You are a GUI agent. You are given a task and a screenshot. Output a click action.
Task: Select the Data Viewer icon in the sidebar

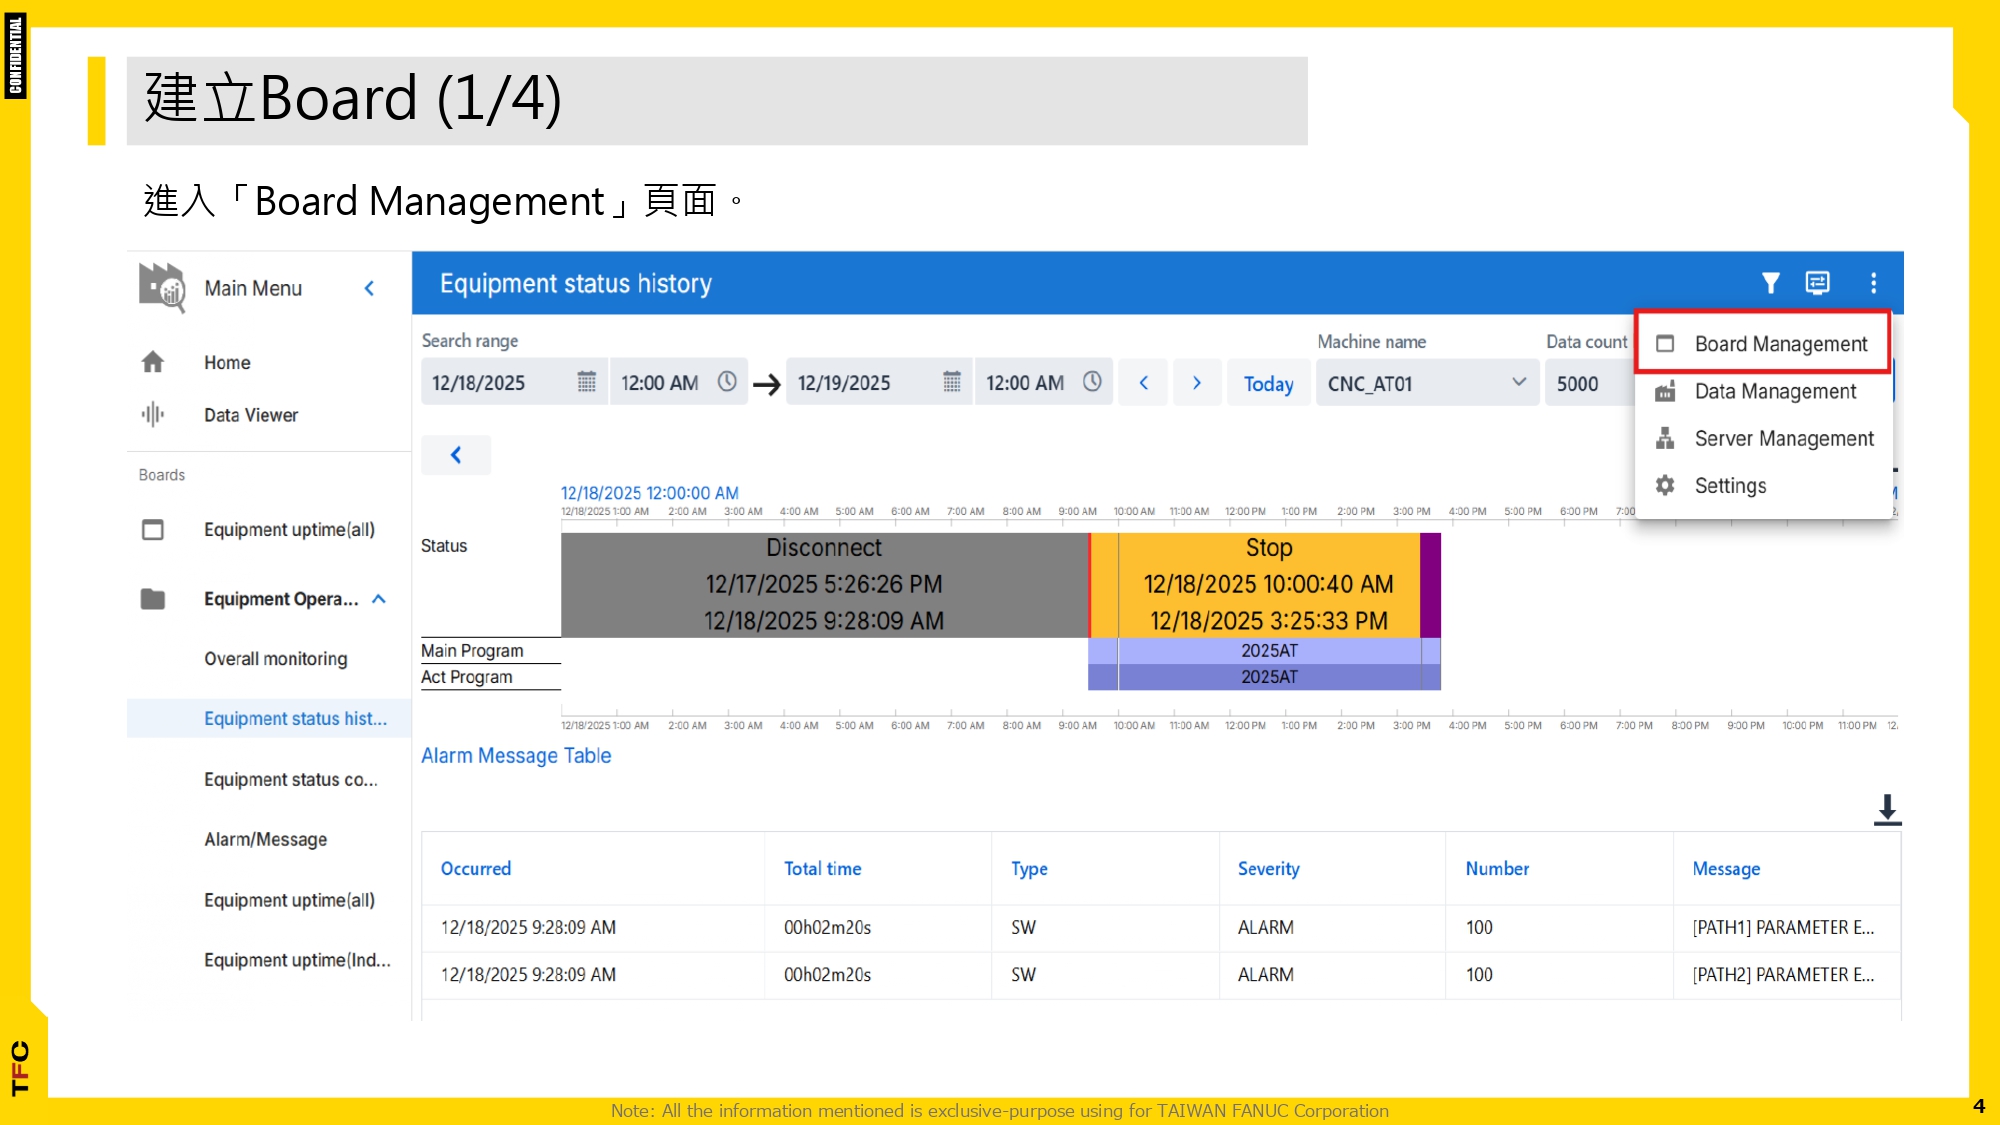pos(155,414)
